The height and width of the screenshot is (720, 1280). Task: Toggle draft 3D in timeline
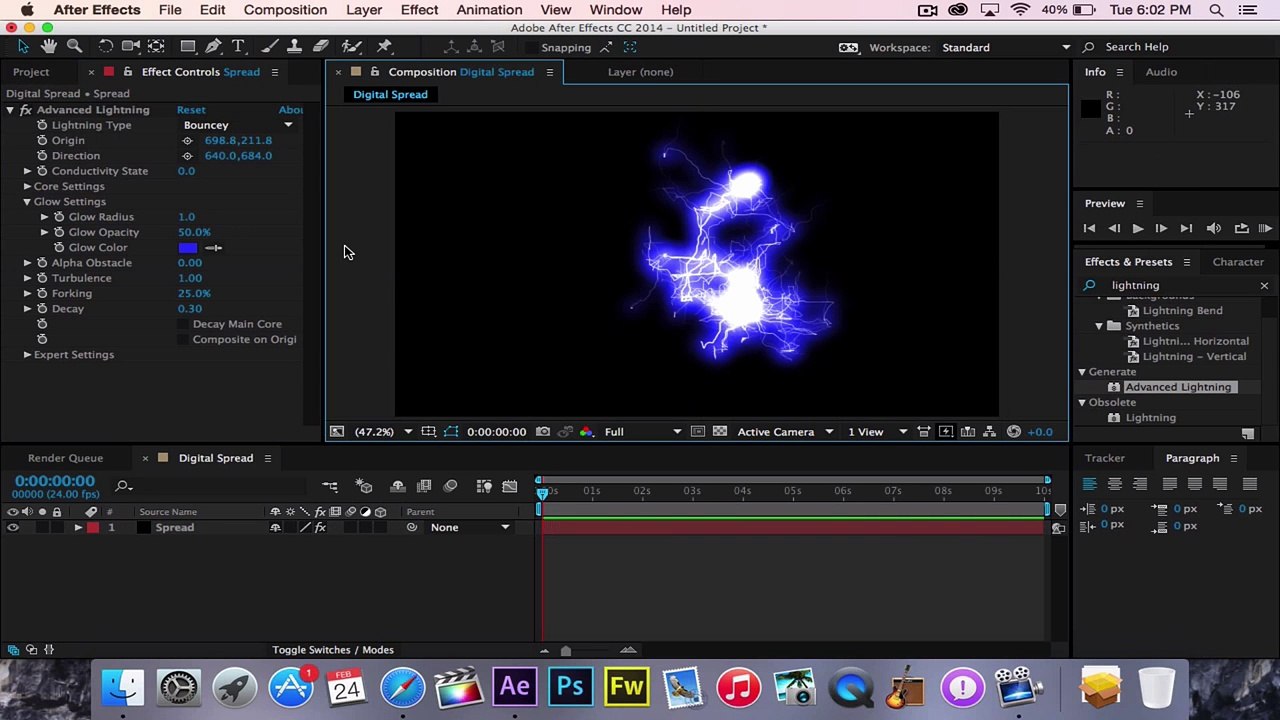[x=364, y=487]
